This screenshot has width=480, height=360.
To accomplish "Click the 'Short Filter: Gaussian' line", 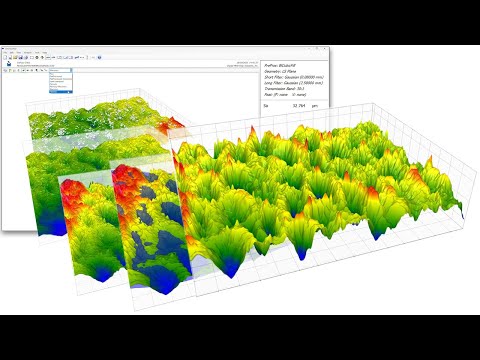I will (294, 77).
